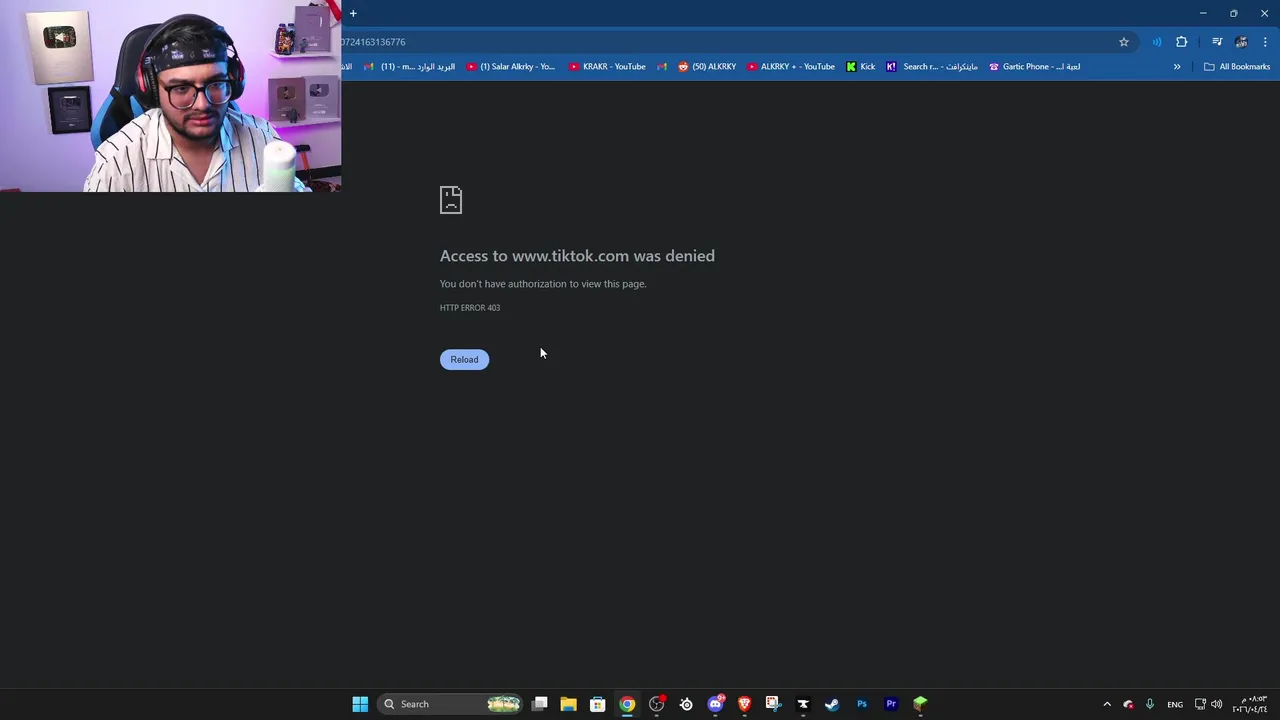Expand hidden bookmarks with double chevron
The height and width of the screenshot is (720, 1280).
[x=1177, y=67]
